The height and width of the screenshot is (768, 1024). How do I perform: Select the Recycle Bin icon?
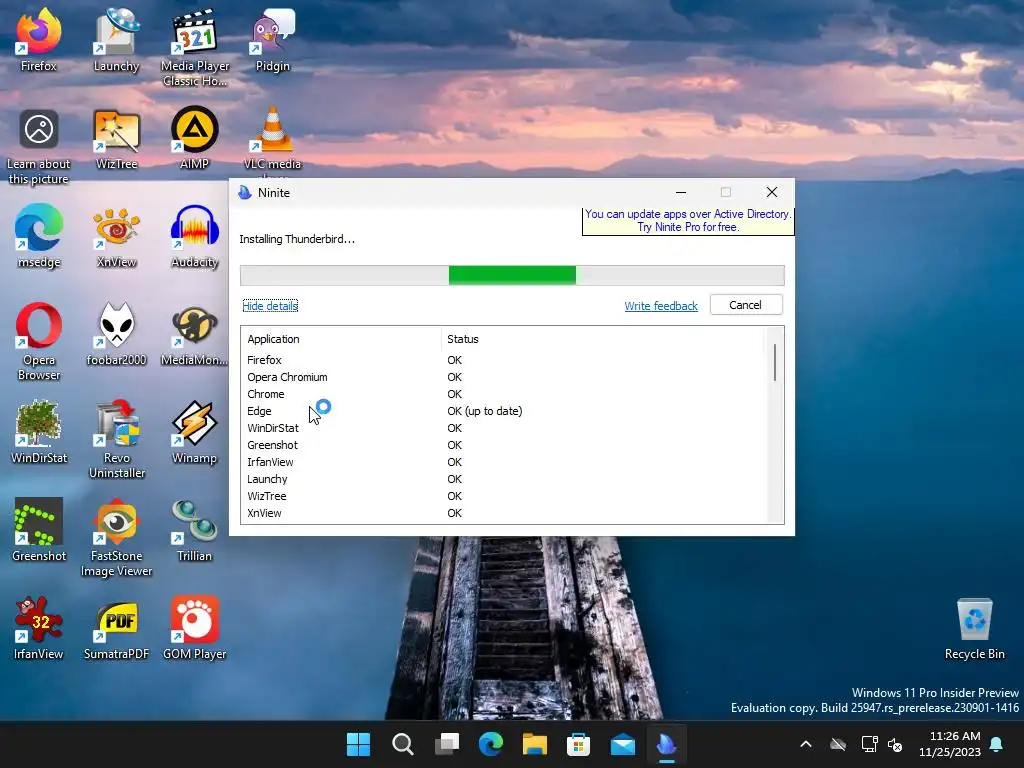[x=974, y=628]
